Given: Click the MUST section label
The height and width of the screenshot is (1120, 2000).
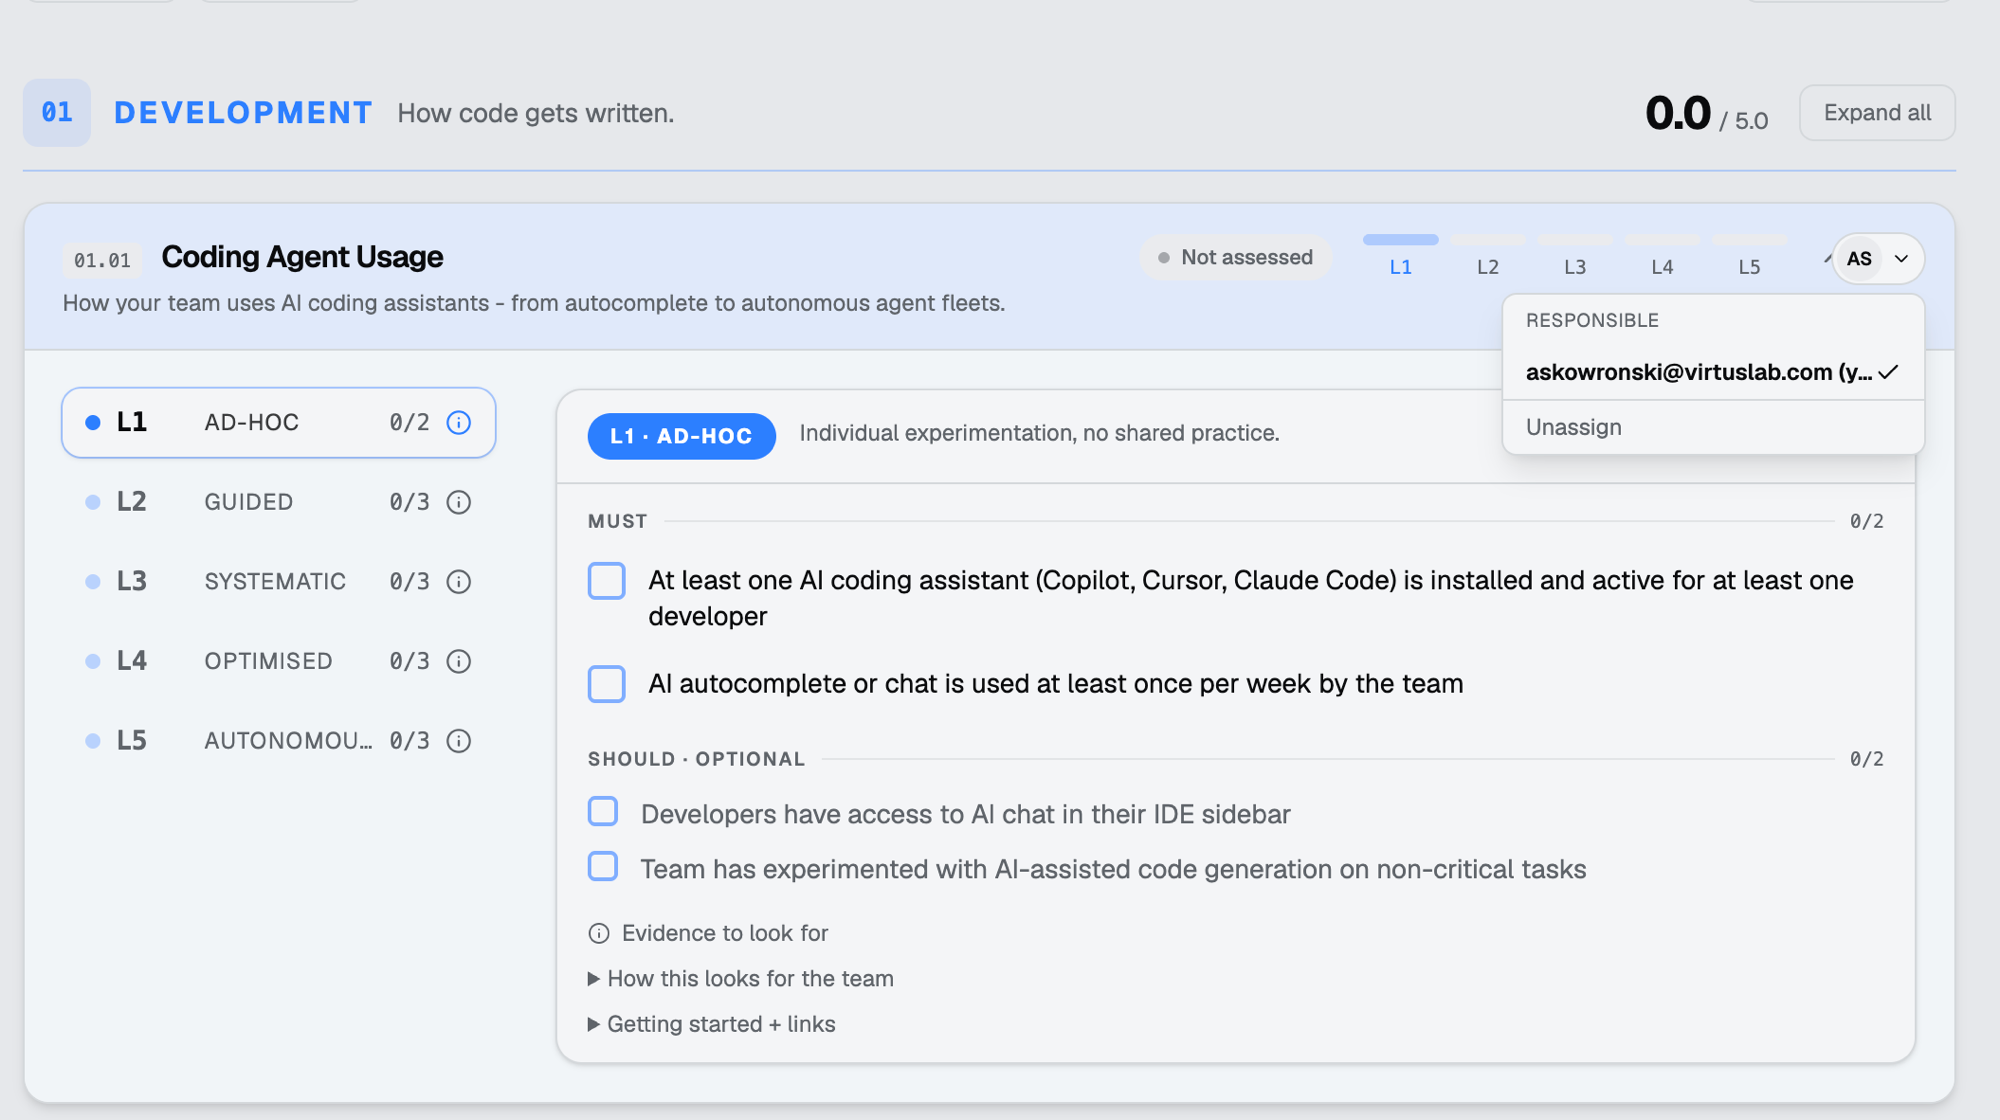Looking at the screenshot, I should point(618,521).
